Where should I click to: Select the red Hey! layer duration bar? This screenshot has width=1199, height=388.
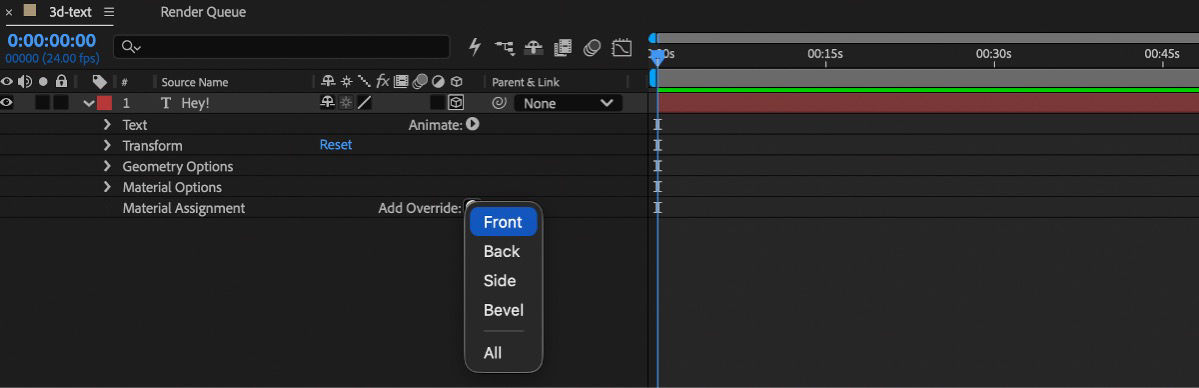[x=928, y=103]
